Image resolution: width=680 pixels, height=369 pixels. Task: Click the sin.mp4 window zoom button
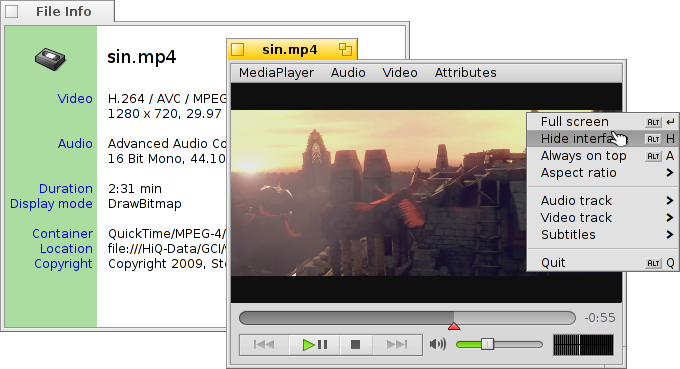[345, 49]
